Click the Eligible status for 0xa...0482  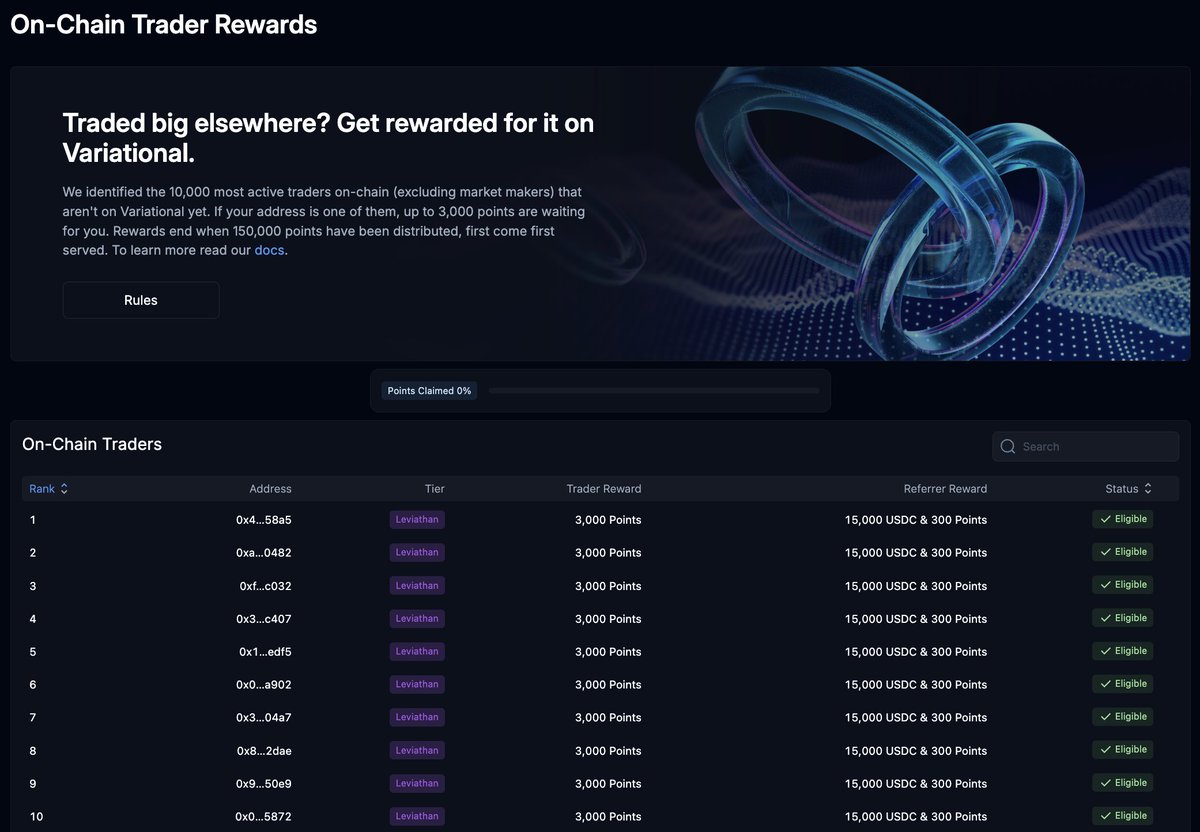click(x=1122, y=552)
